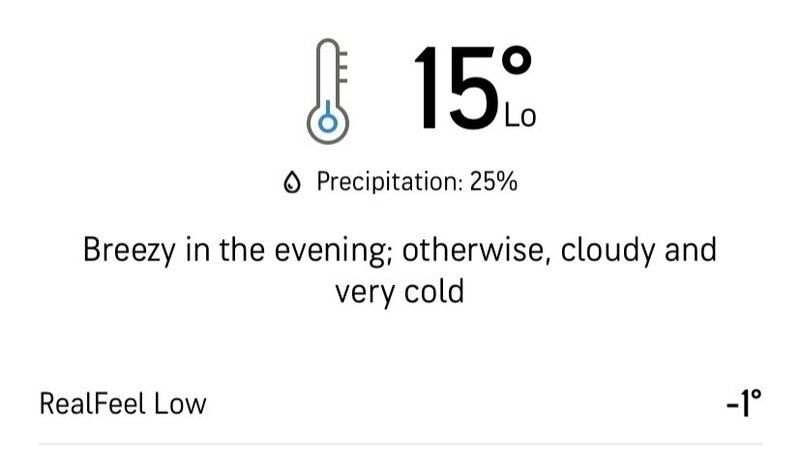800x450 pixels.
Task: Click the thermometer icon
Action: pos(325,88)
